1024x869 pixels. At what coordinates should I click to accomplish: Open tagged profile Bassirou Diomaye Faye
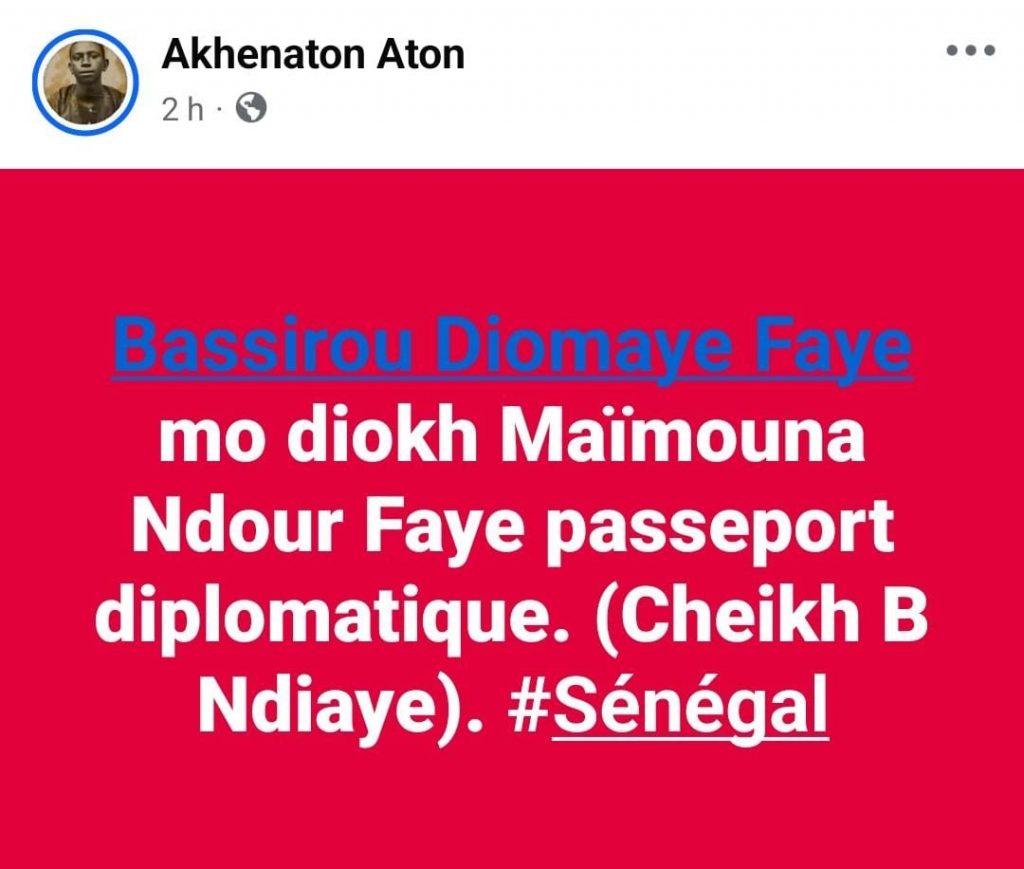tap(512, 347)
